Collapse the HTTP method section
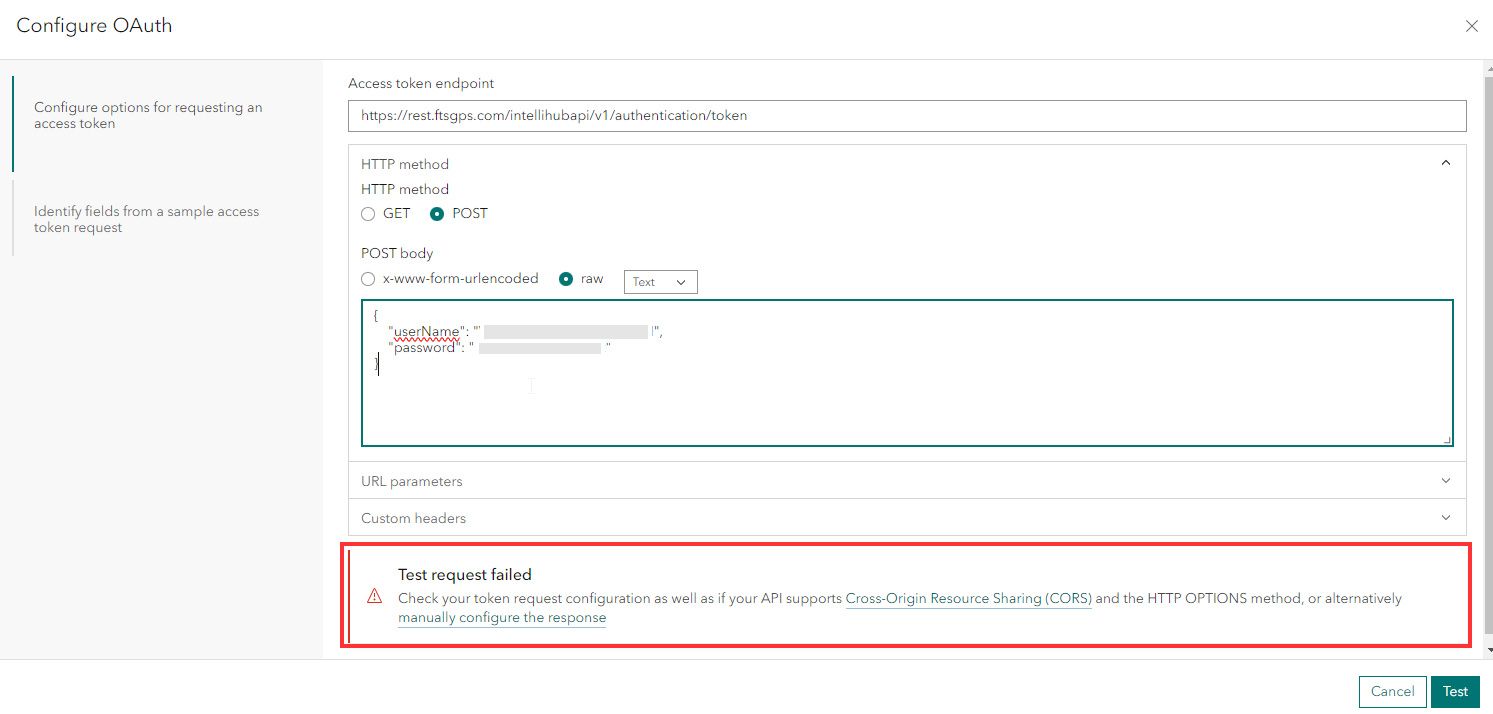 click(1446, 163)
